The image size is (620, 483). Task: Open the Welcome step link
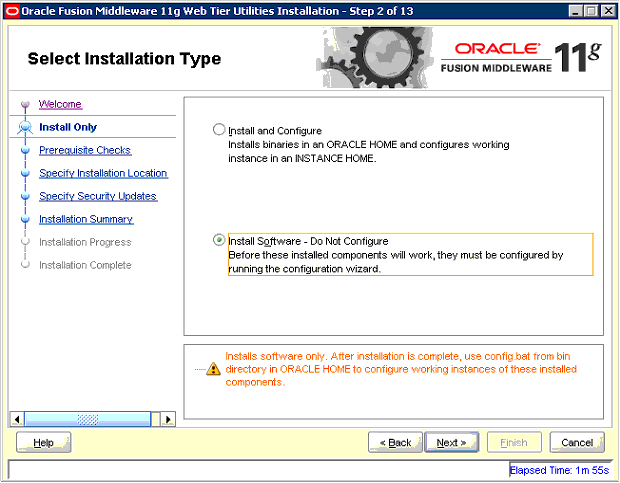point(60,104)
